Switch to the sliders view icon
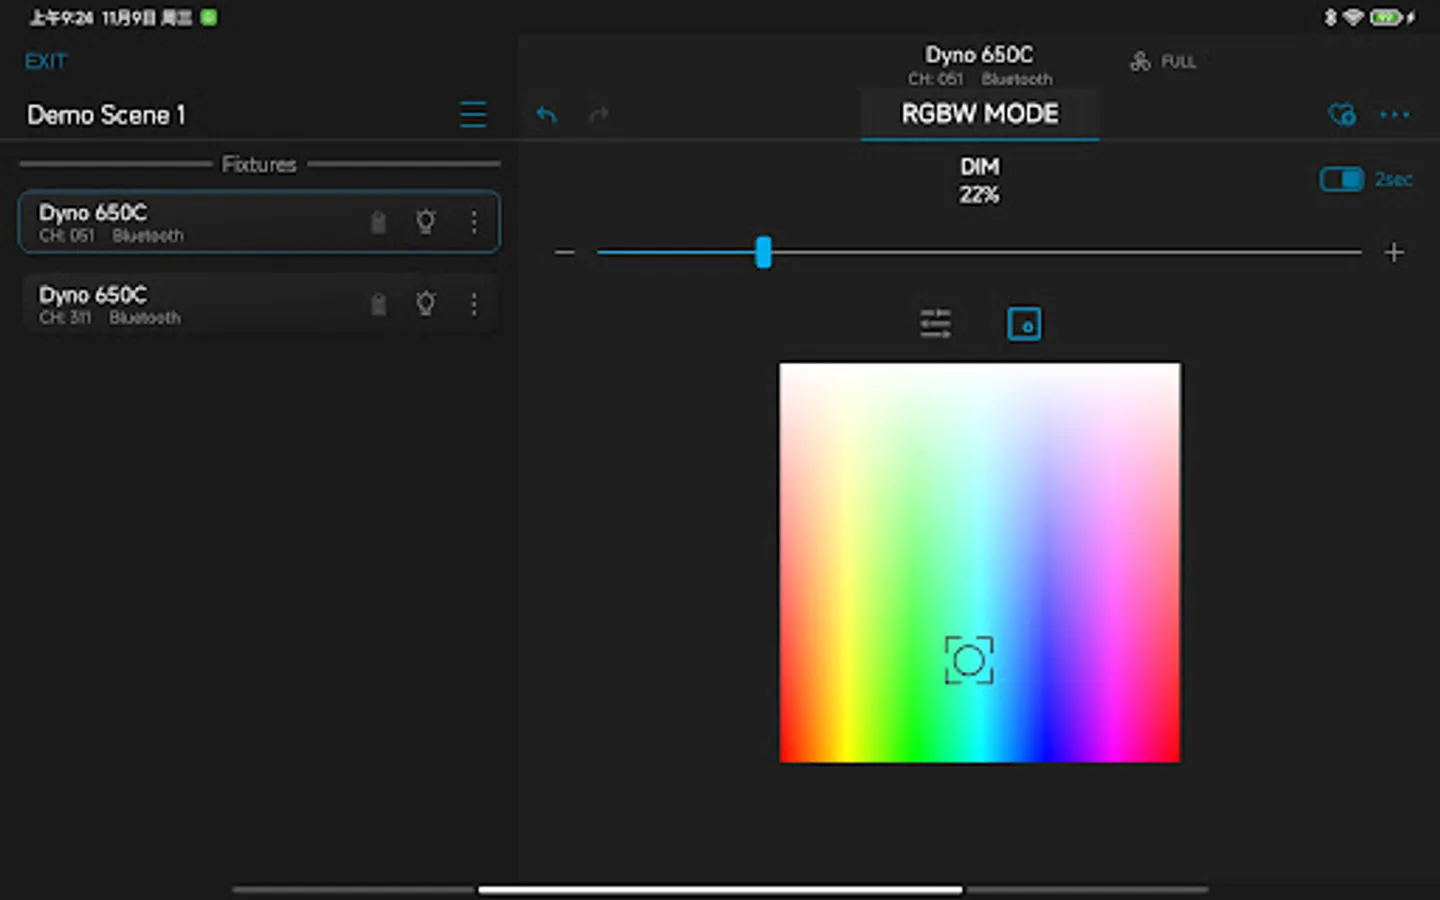The height and width of the screenshot is (900, 1440). 936,324
